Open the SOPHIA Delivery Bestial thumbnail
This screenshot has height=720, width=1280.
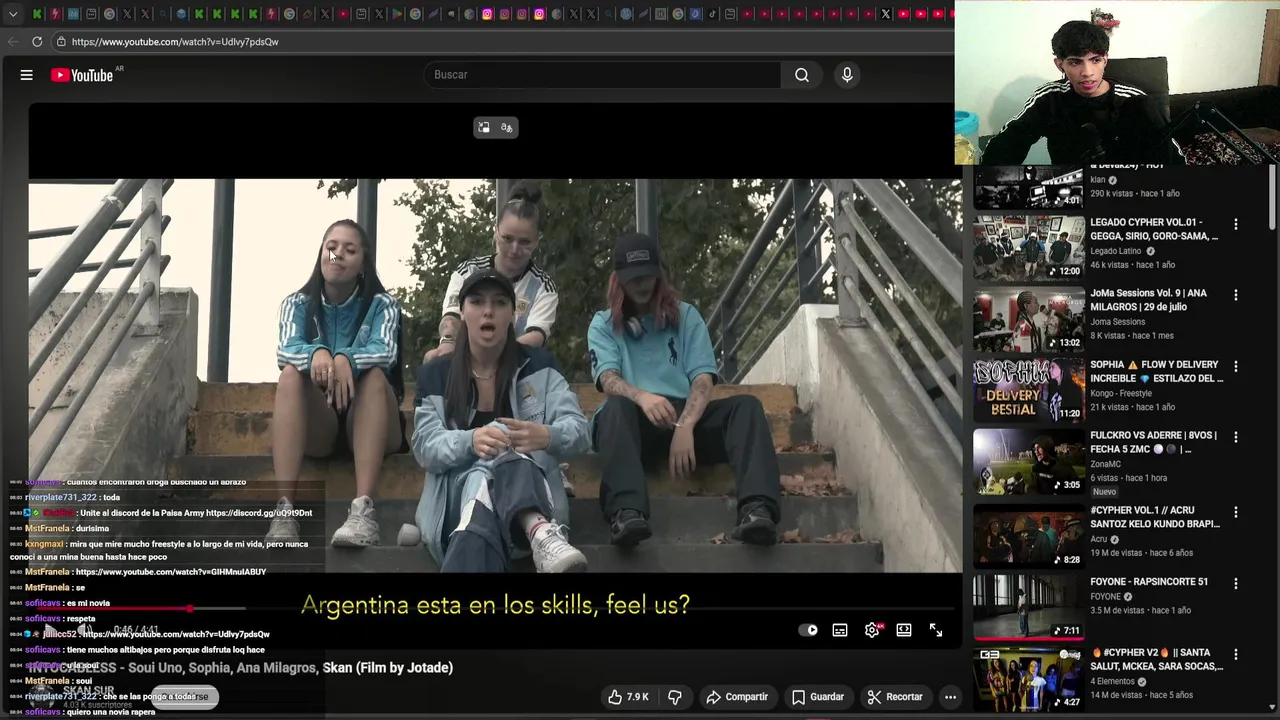(1029, 389)
